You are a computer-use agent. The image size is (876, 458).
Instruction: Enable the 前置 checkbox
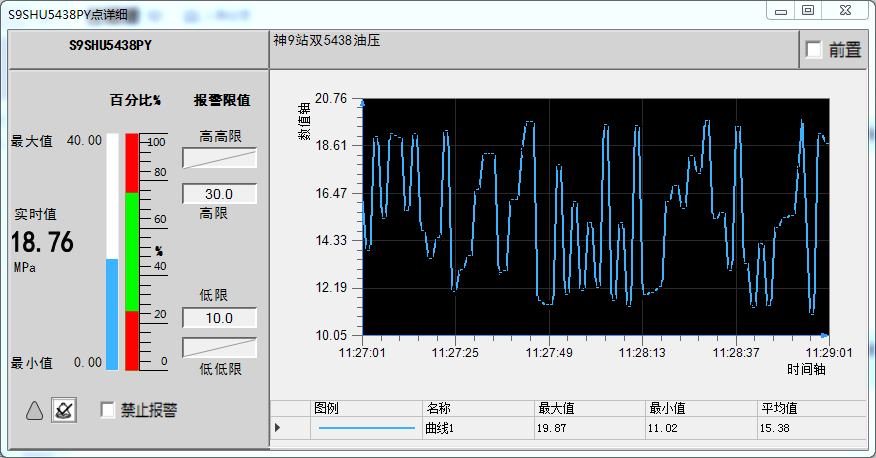pyautogui.click(x=814, y=50)
